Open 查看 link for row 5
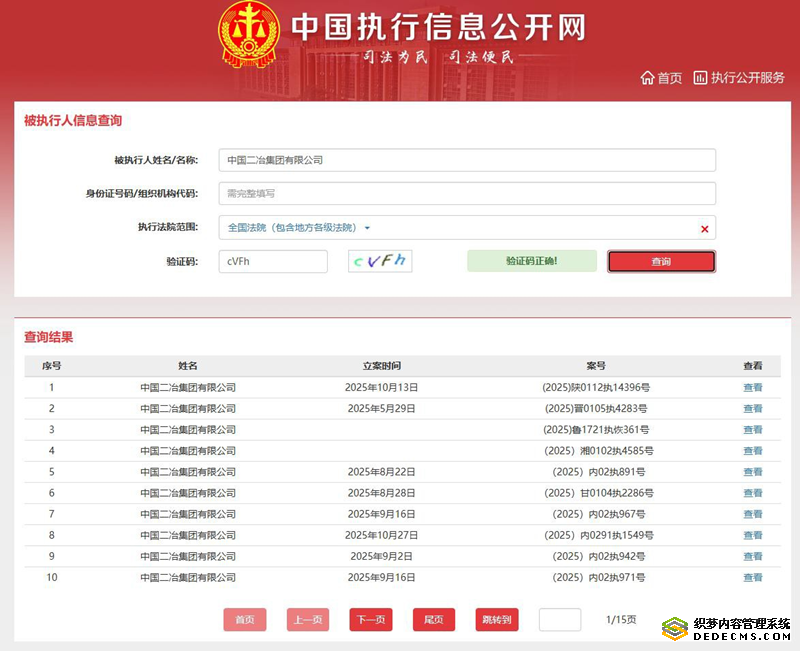The width and height of the screenshot is (800, 651). (752, 472)
